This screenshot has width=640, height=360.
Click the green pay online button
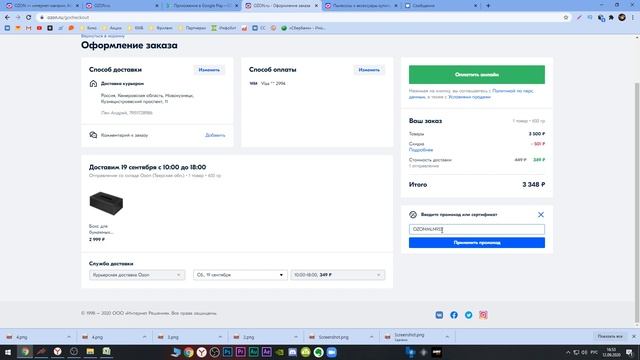pos(477,75)
